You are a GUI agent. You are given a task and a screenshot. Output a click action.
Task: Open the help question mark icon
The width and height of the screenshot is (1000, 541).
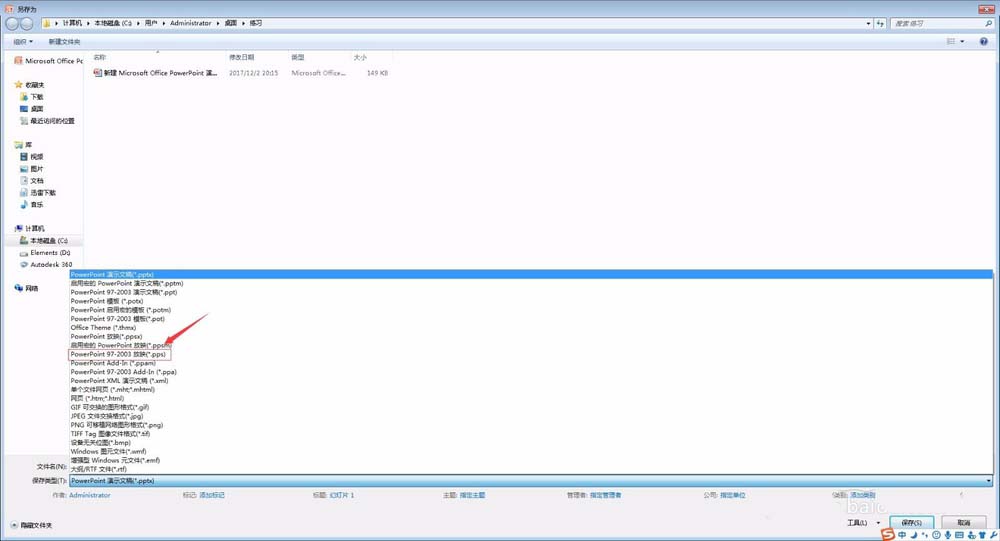pos(983,41)
